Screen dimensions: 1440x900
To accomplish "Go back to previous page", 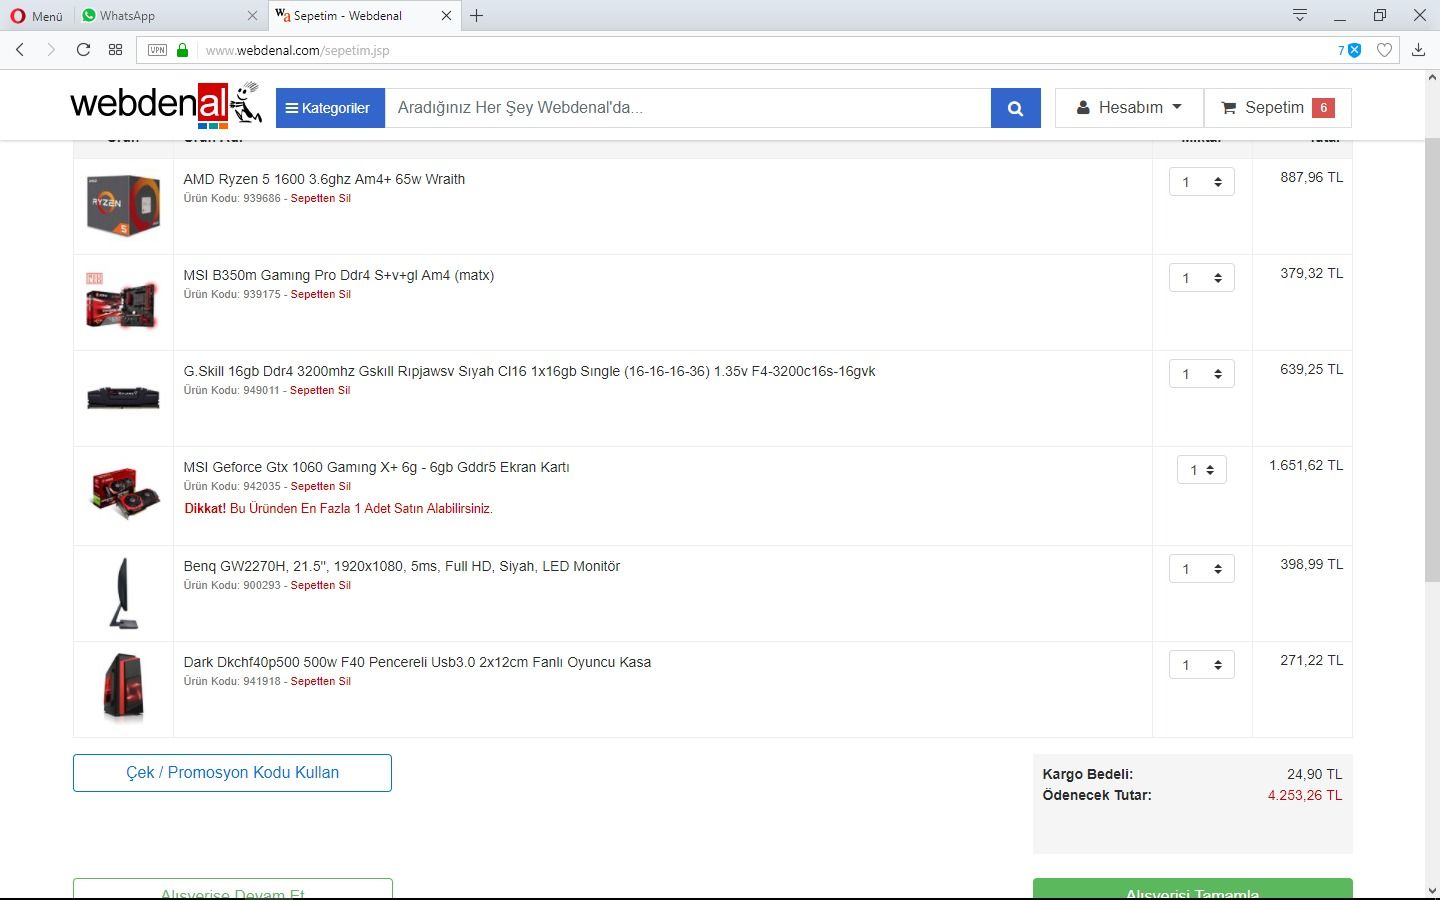I will [x=20, y=50].
